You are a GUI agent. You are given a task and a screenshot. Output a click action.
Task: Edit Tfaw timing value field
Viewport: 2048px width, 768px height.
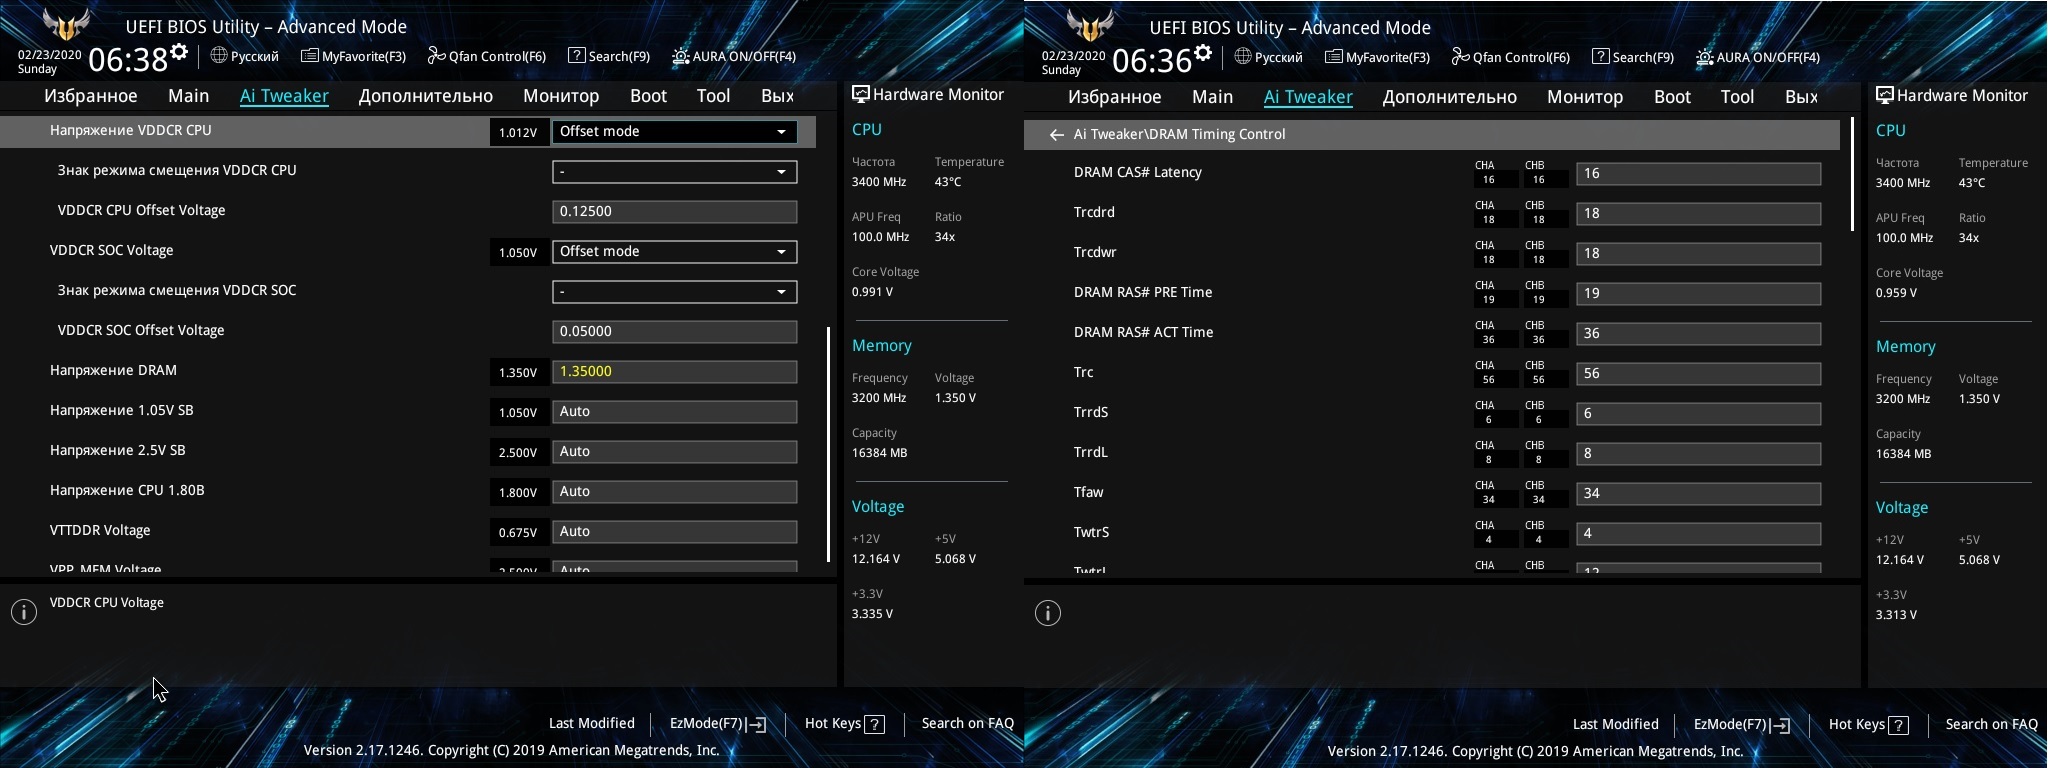[x=1698, y=493]
